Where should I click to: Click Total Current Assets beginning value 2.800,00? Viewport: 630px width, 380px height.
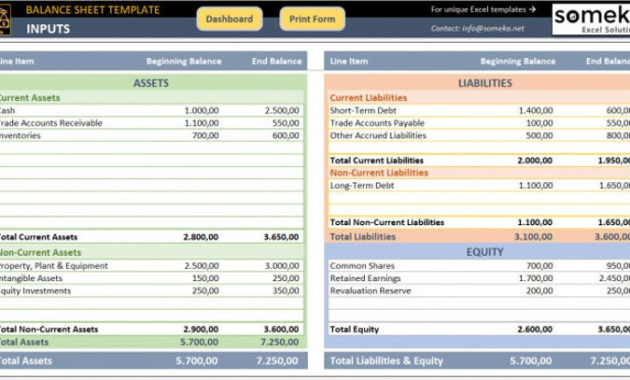(201, 237)
